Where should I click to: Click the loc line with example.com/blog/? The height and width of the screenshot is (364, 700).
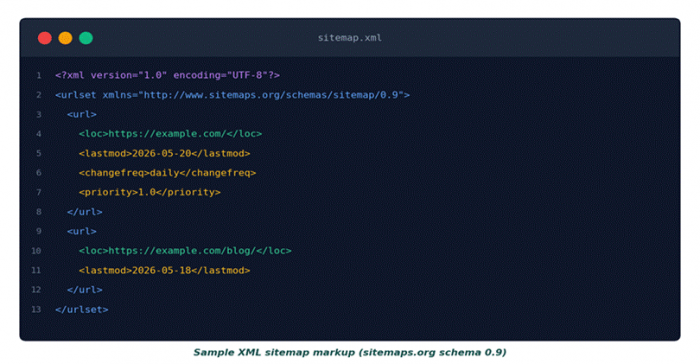(185, 251)
